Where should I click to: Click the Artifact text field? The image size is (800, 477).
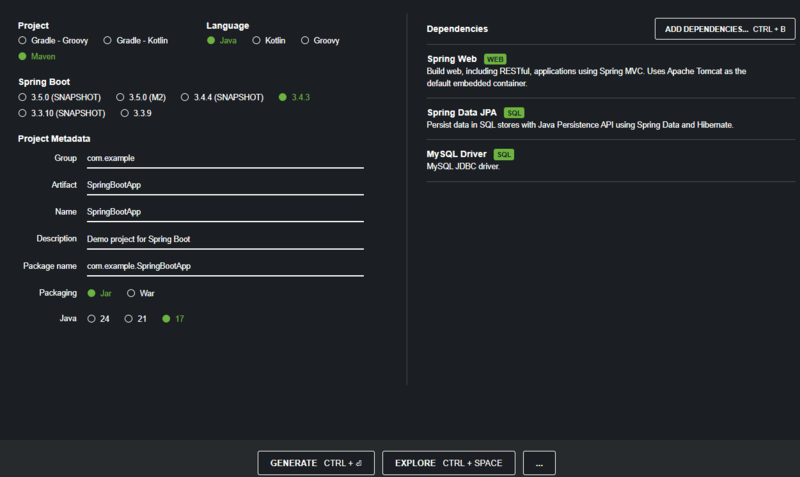click(225, 185)
